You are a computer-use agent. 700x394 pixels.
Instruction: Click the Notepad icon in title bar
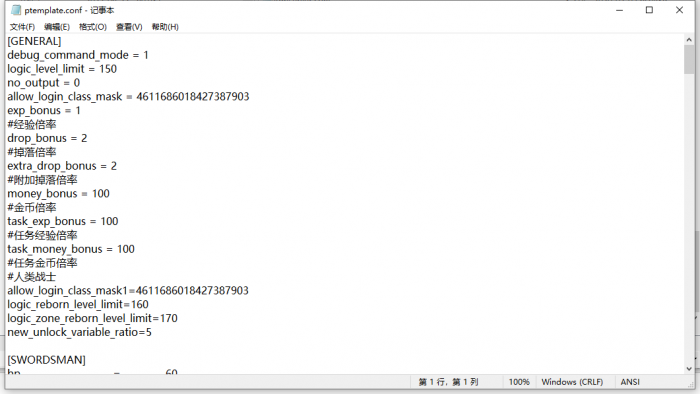(16, 10)
